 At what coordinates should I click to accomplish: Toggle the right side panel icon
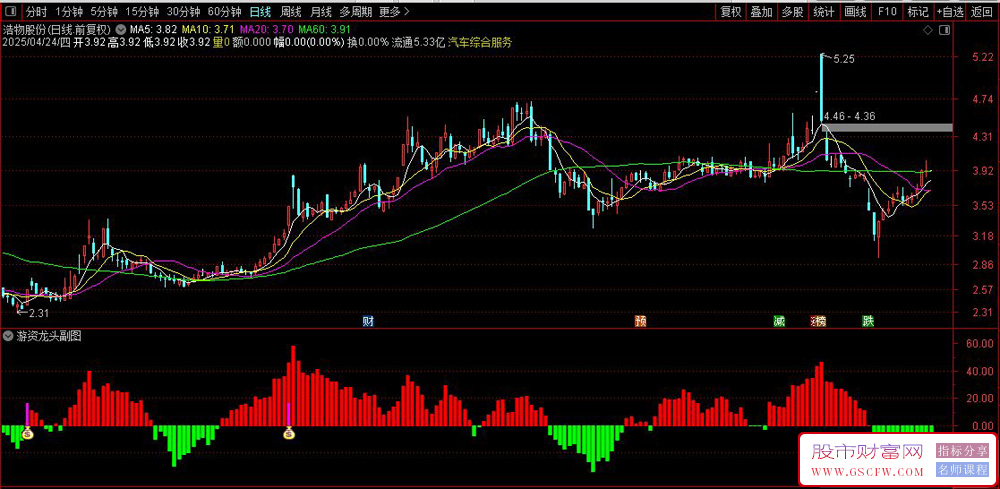[945, 30]
